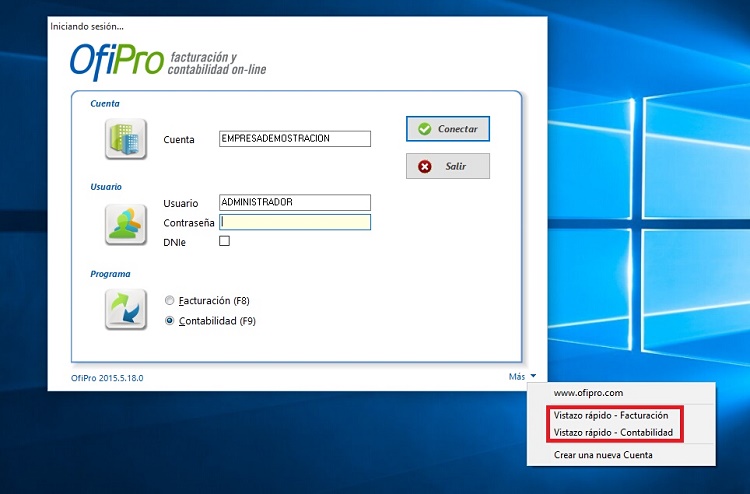Click the Usuario people icon
This screenshot has height=494, width=750.
(126, 223)
